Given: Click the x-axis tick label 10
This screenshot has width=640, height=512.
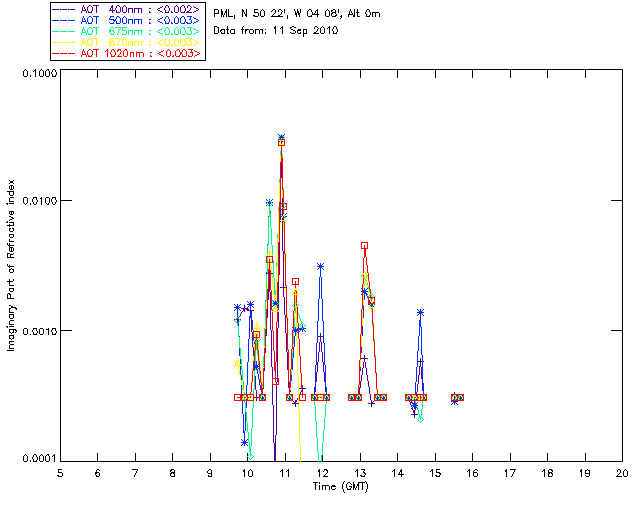Looking at the screenshot, I should point(247,473).
